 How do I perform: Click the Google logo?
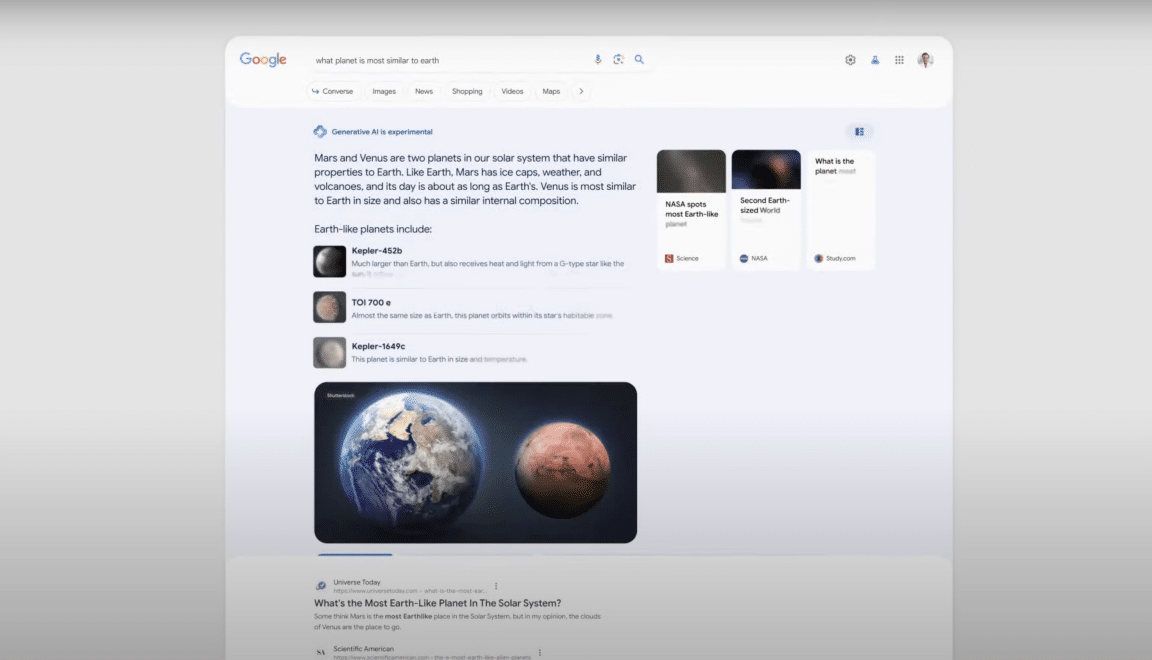point(263,60)
